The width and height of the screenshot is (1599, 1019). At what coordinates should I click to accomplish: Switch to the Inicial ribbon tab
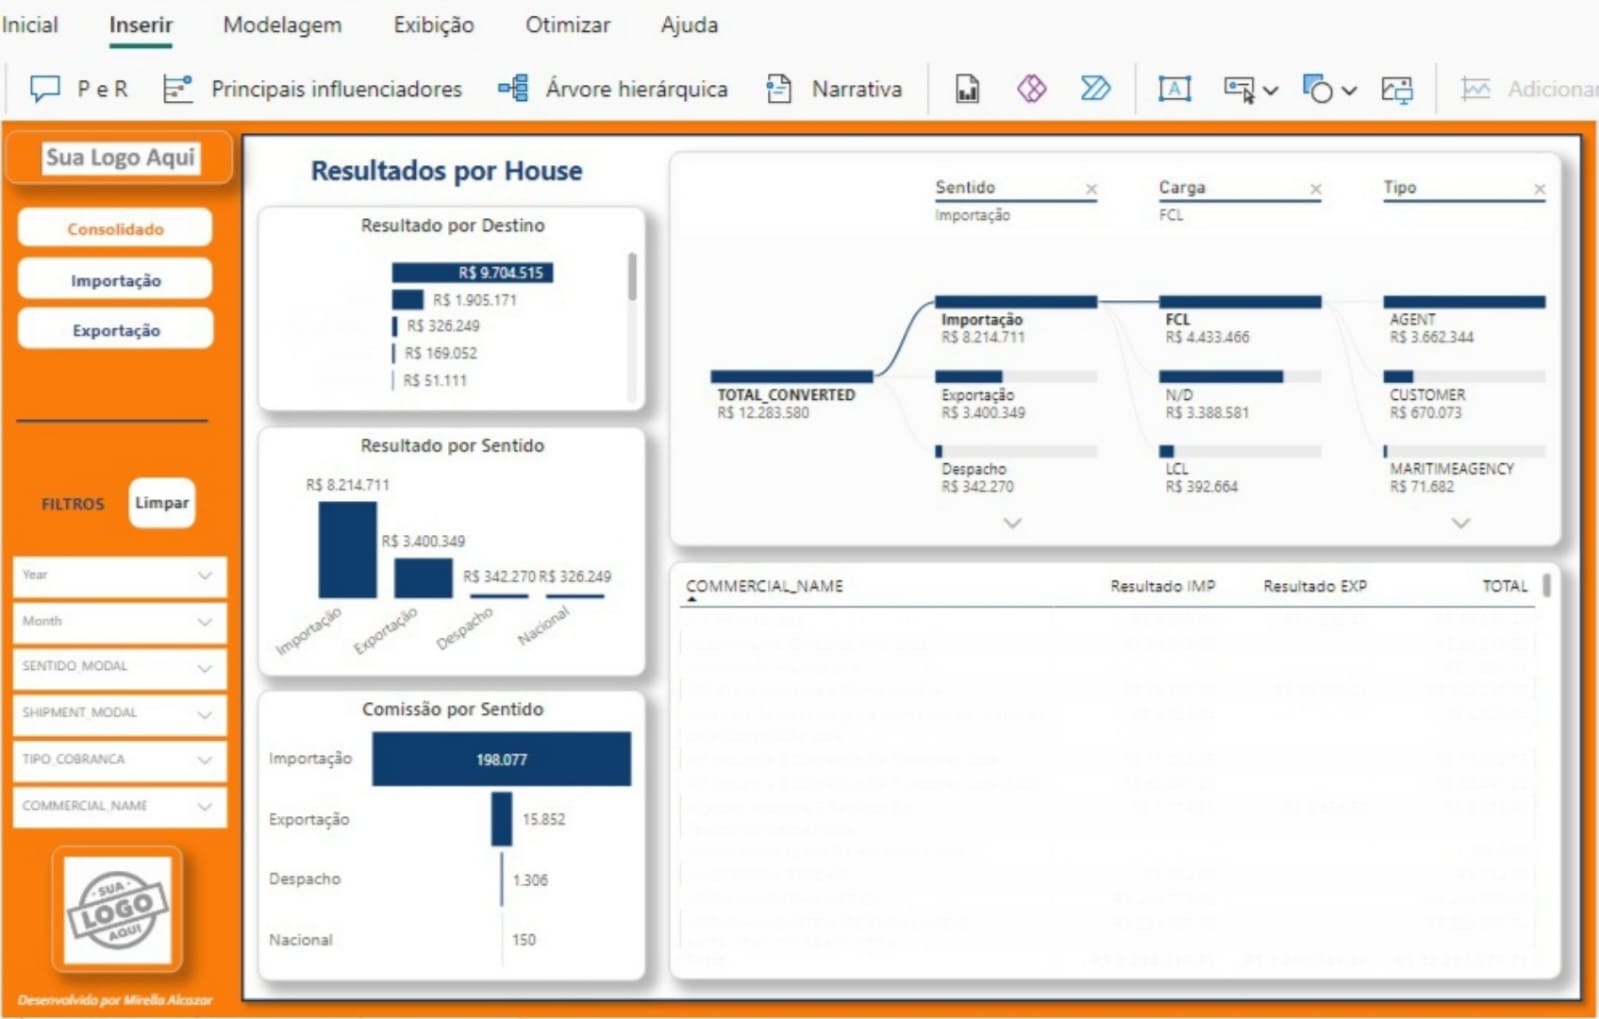(x=30, y=25)
